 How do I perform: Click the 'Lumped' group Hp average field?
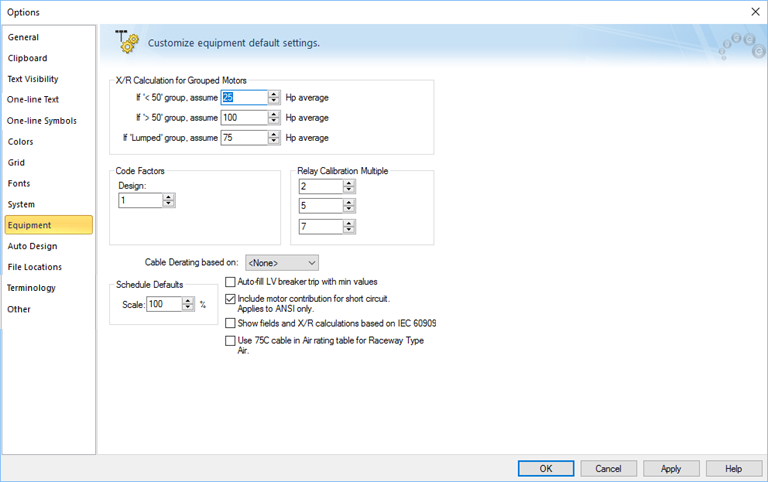coord(243,138)
